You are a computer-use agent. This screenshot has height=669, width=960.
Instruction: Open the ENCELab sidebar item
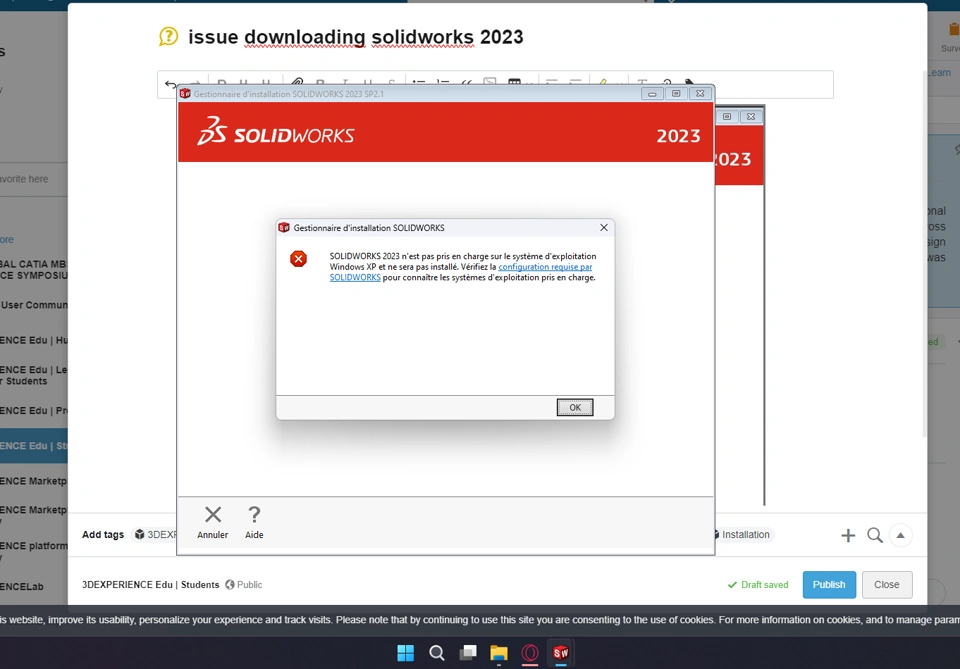22,586
